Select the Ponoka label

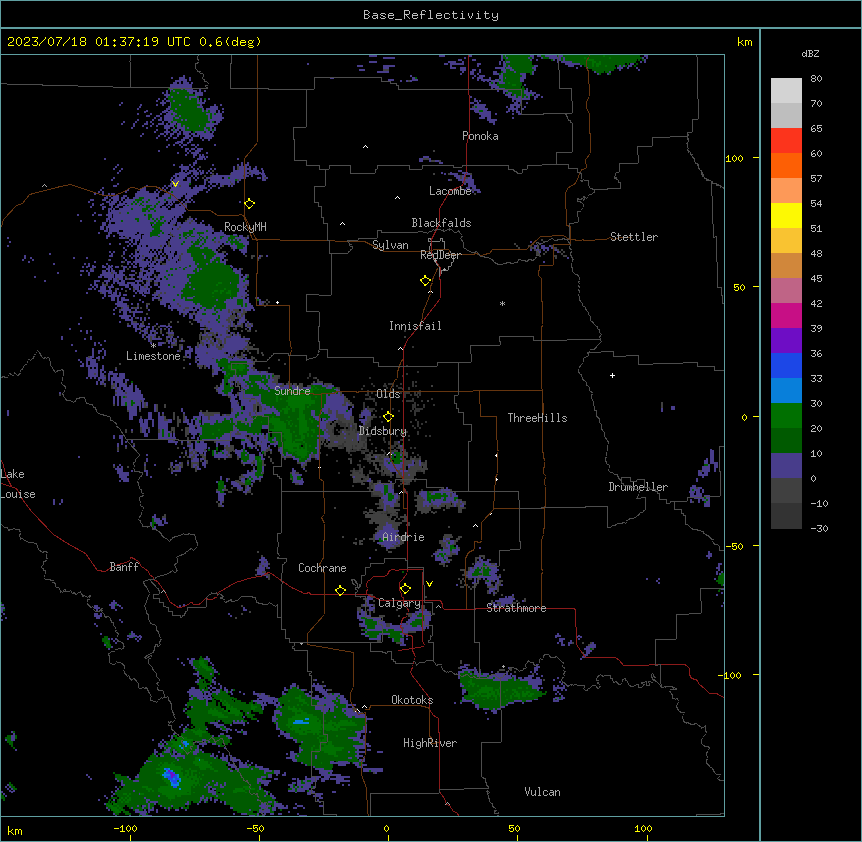point(480,136)
